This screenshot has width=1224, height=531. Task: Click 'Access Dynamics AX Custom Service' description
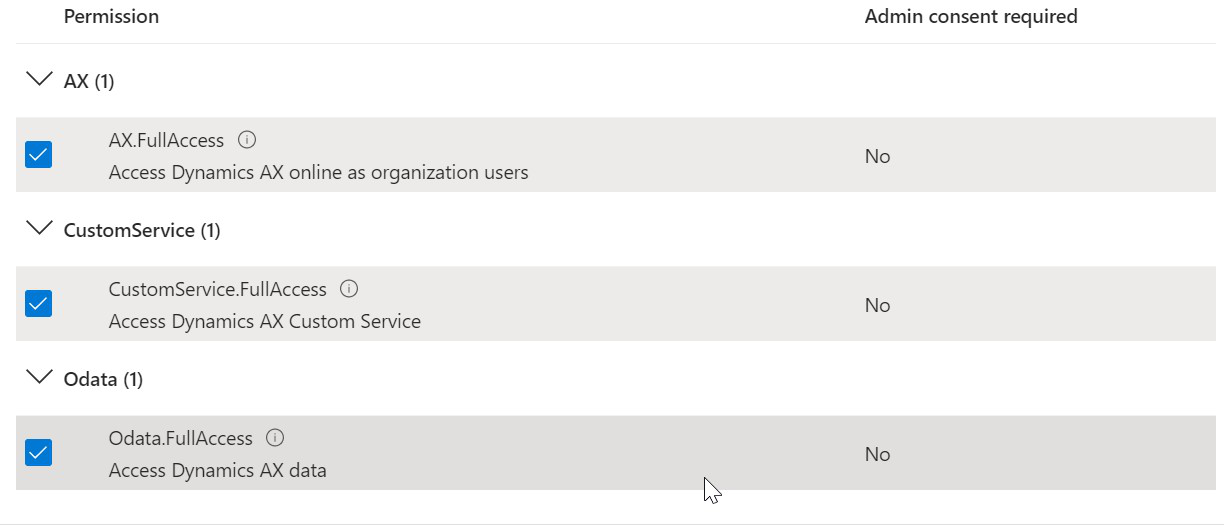[x=265, y=321]
